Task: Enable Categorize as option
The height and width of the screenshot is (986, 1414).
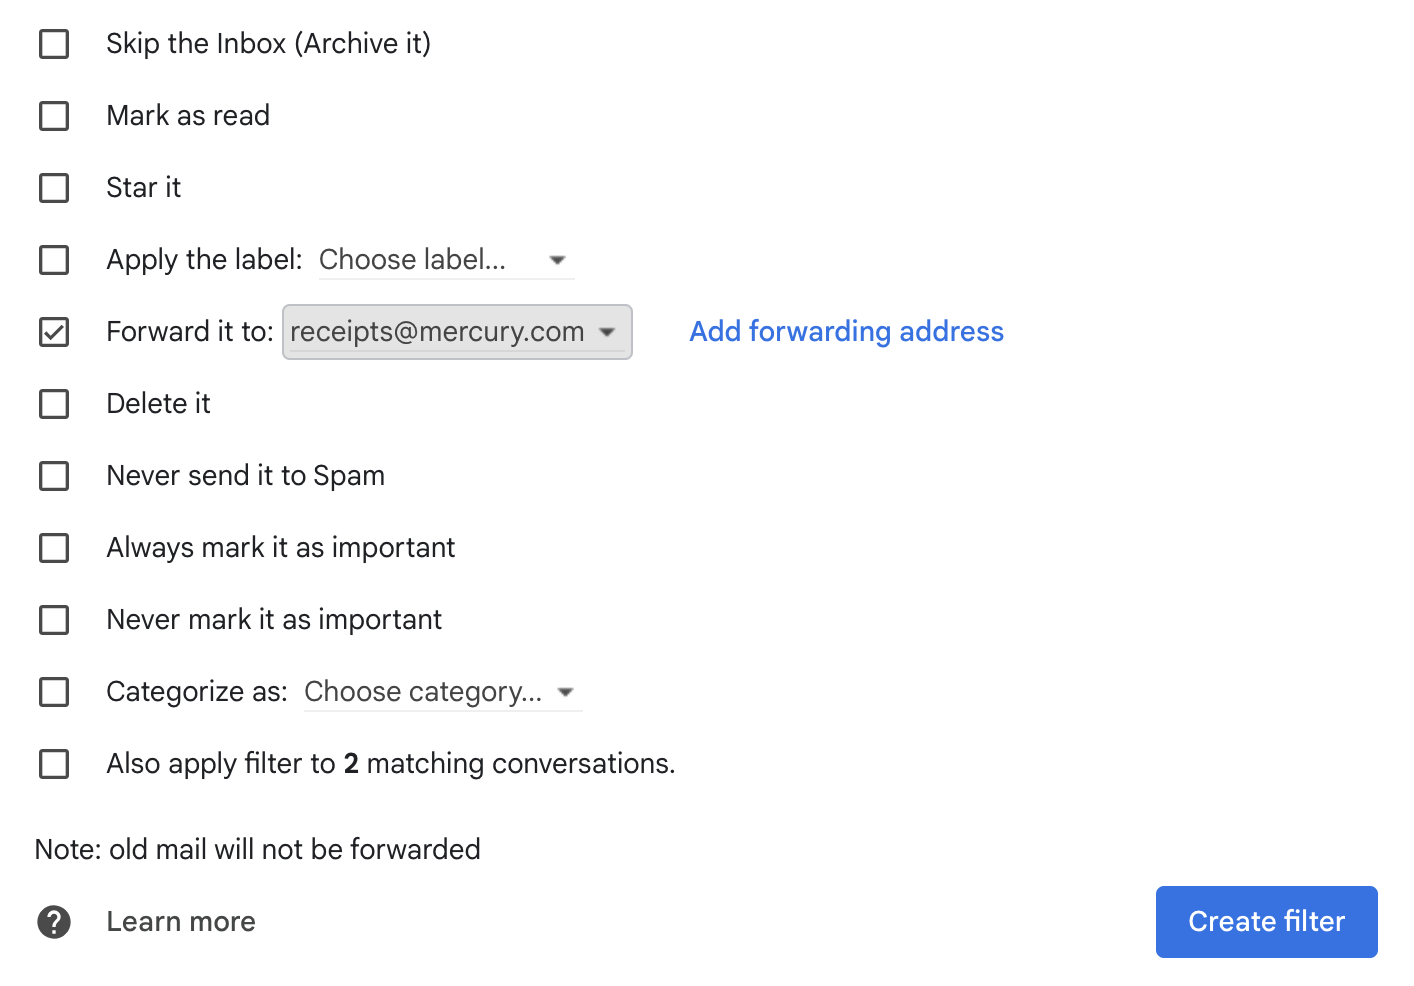Action: pos(54,692)
